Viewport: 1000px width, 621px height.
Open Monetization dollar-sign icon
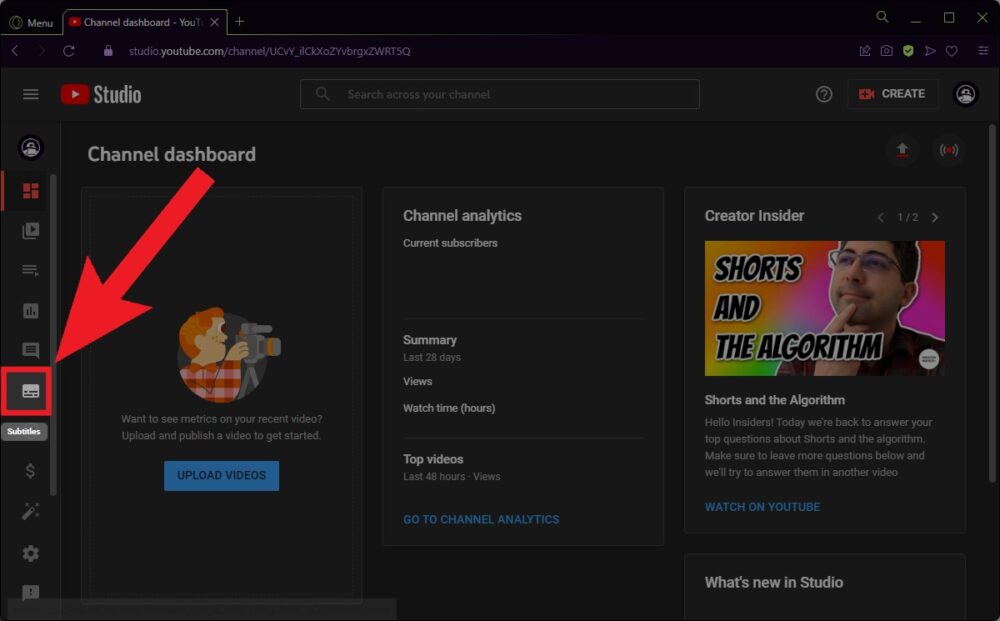point(30,471)
